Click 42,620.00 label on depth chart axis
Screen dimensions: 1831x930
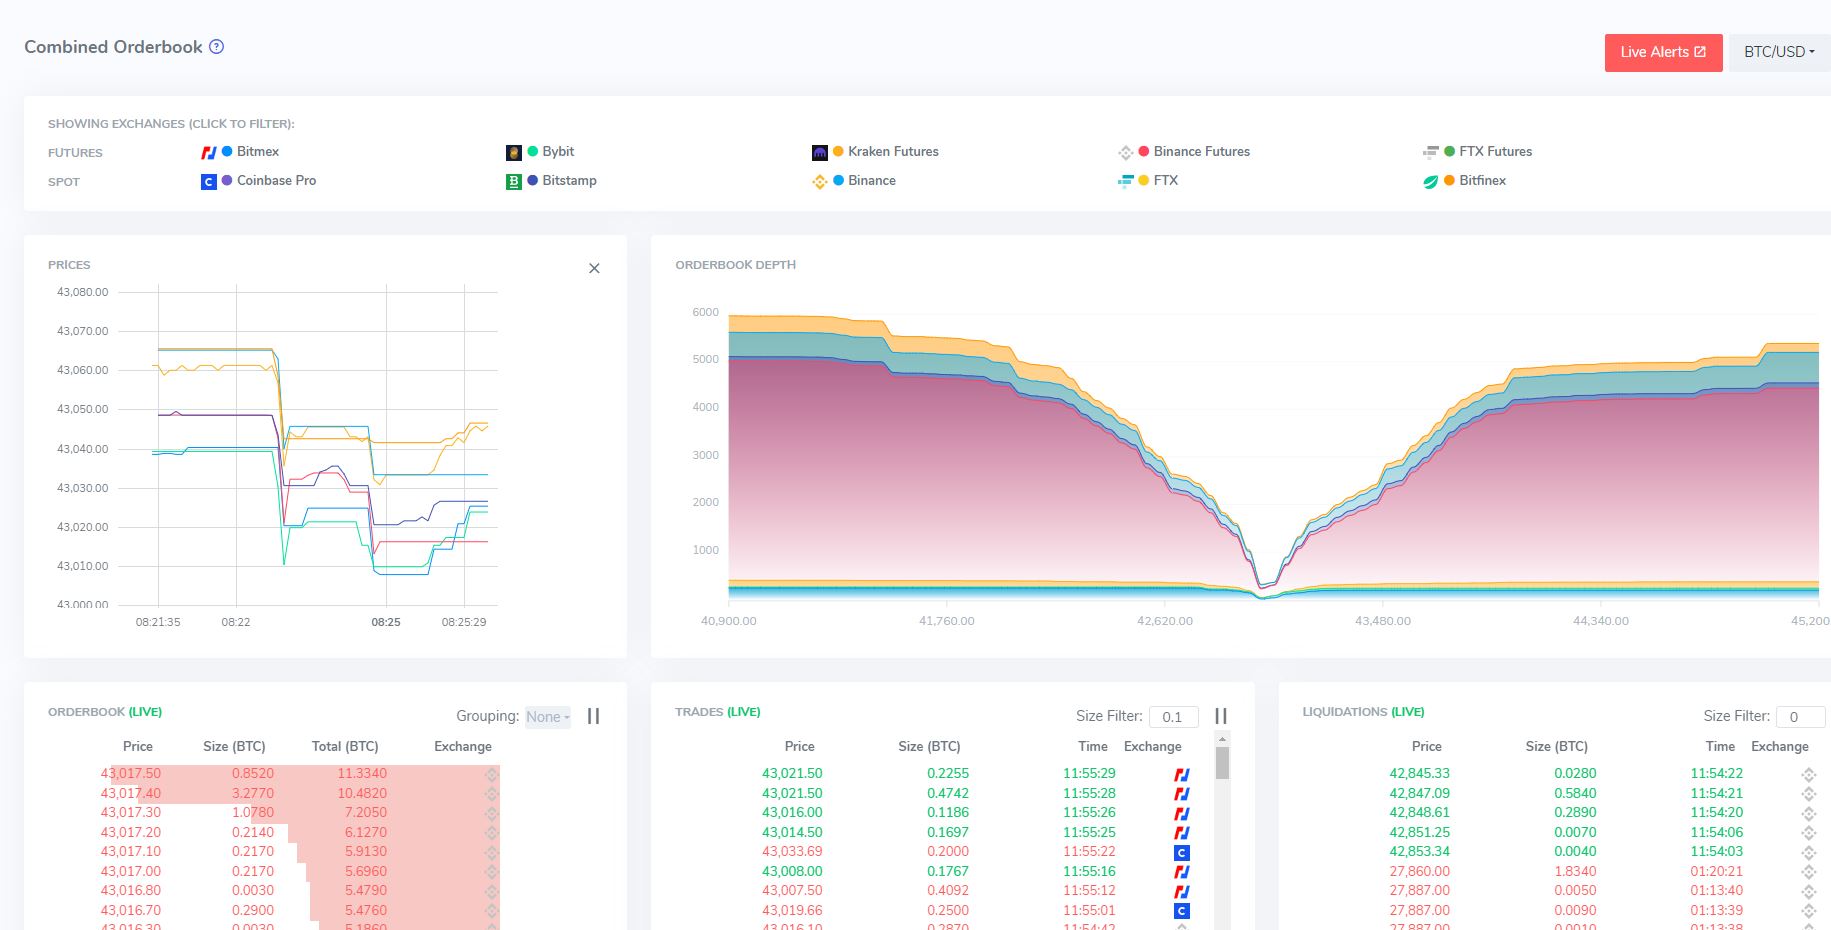pyautogui.click(x=1165, y=621)
